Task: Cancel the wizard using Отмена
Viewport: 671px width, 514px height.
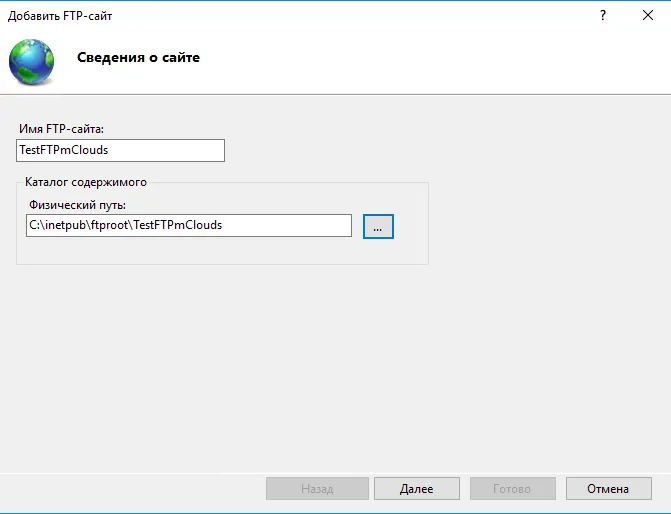Action: point(609,489)
